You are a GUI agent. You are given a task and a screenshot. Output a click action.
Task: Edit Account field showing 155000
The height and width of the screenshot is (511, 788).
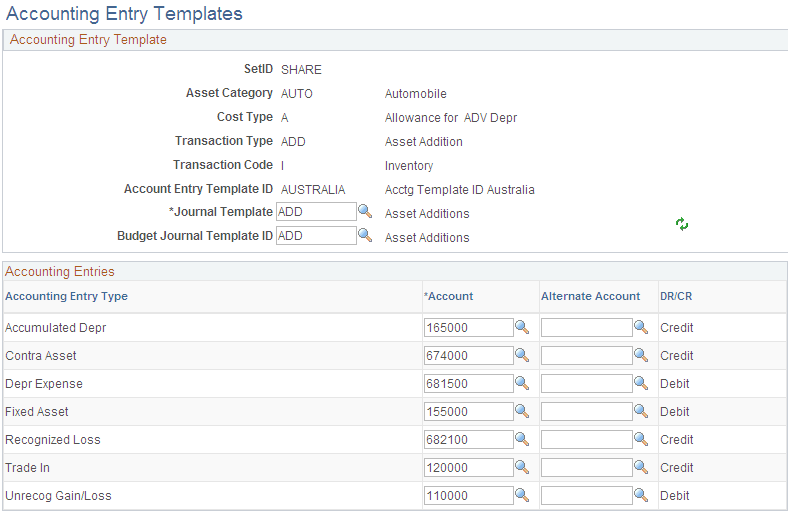click(468, 412)
